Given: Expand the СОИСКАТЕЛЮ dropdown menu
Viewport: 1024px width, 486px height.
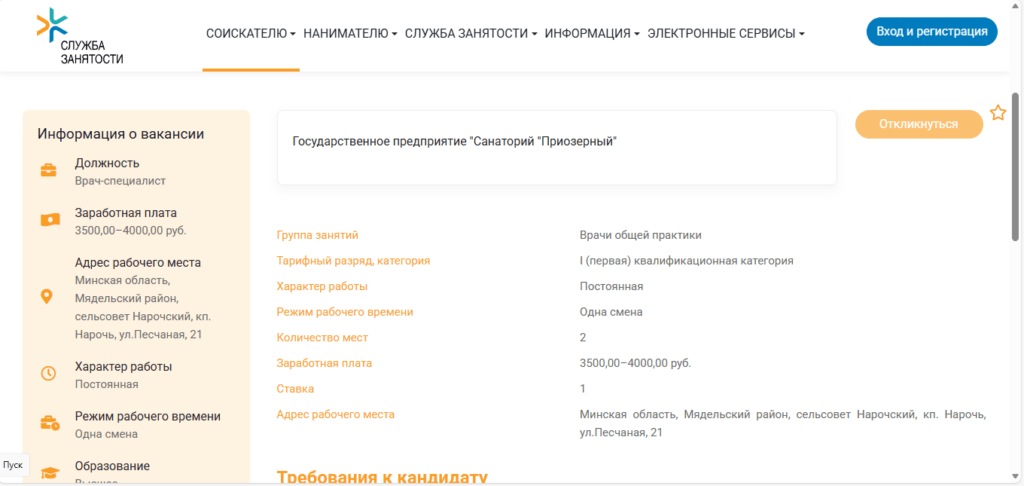Looking at the screenshot, I should coord(250,34).
